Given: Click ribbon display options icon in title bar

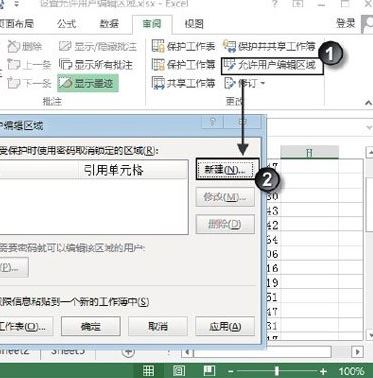Looking at the screenshot, I should click(x=298, y=4).
